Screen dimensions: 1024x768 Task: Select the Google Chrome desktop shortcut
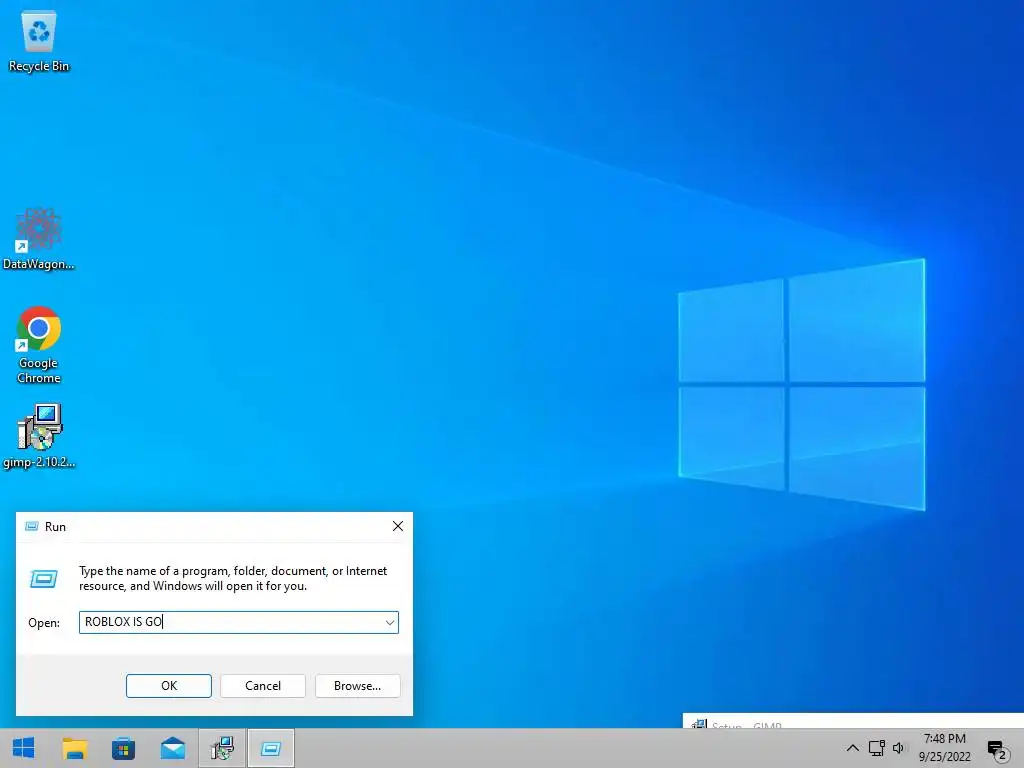pyautogui.click(x=39, y=345)
